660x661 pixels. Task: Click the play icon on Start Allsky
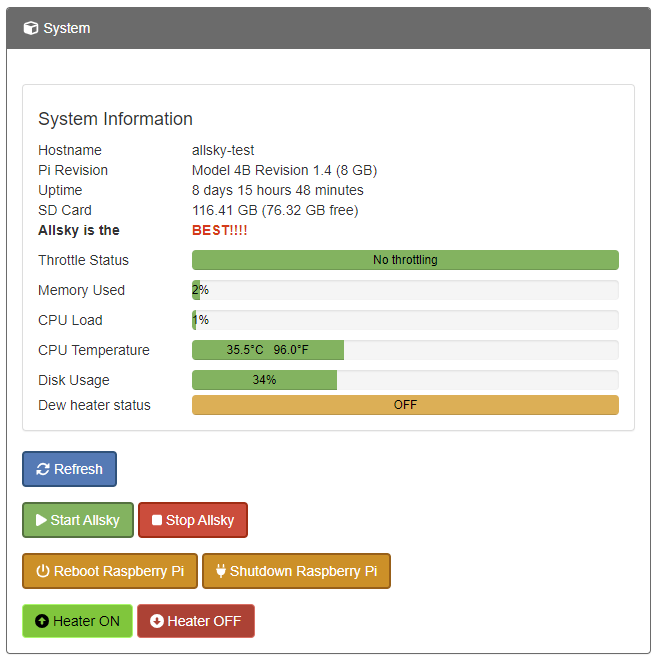[x=41, y=520]
